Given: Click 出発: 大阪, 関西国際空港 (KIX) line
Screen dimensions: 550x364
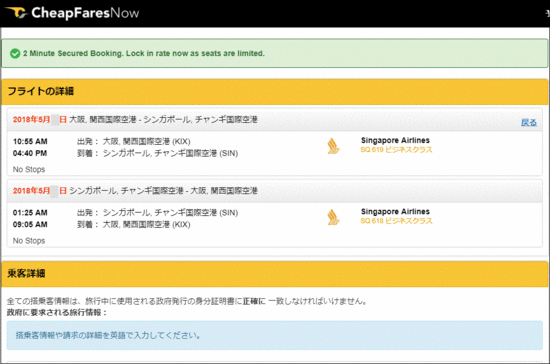Looking at the screenshot, I should (x=134, y=141).
